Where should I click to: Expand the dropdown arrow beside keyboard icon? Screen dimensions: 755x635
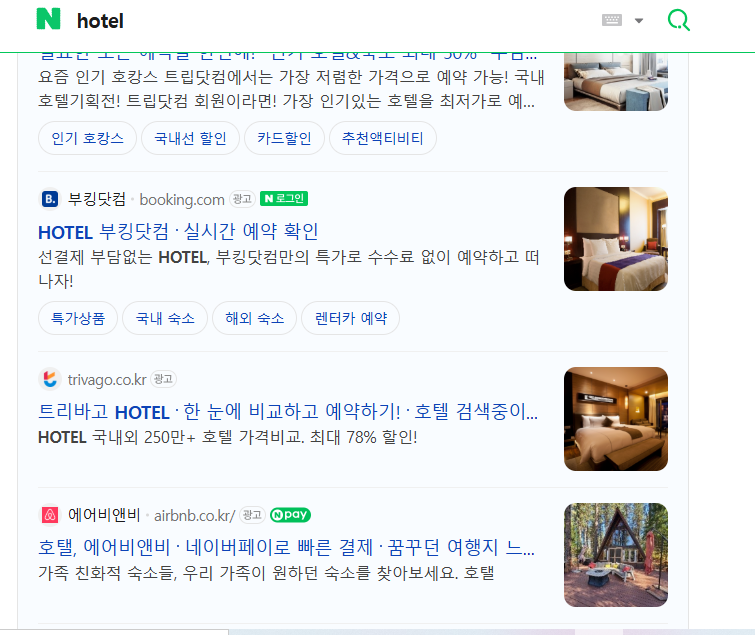[x=639, y=21]
